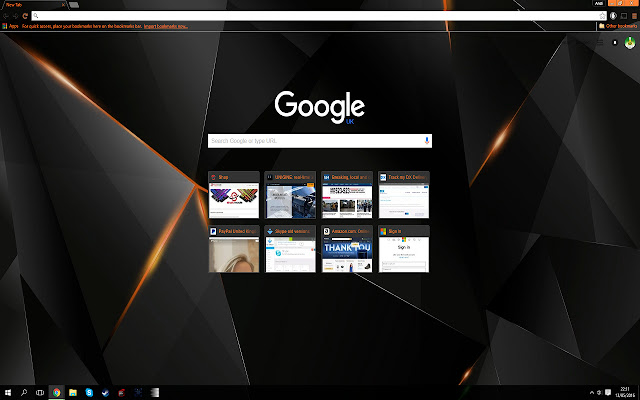The width and height of the screenshot is (640, 400).
Task: Click the volume speaker icon in the tray
Action: pos(599,393)
